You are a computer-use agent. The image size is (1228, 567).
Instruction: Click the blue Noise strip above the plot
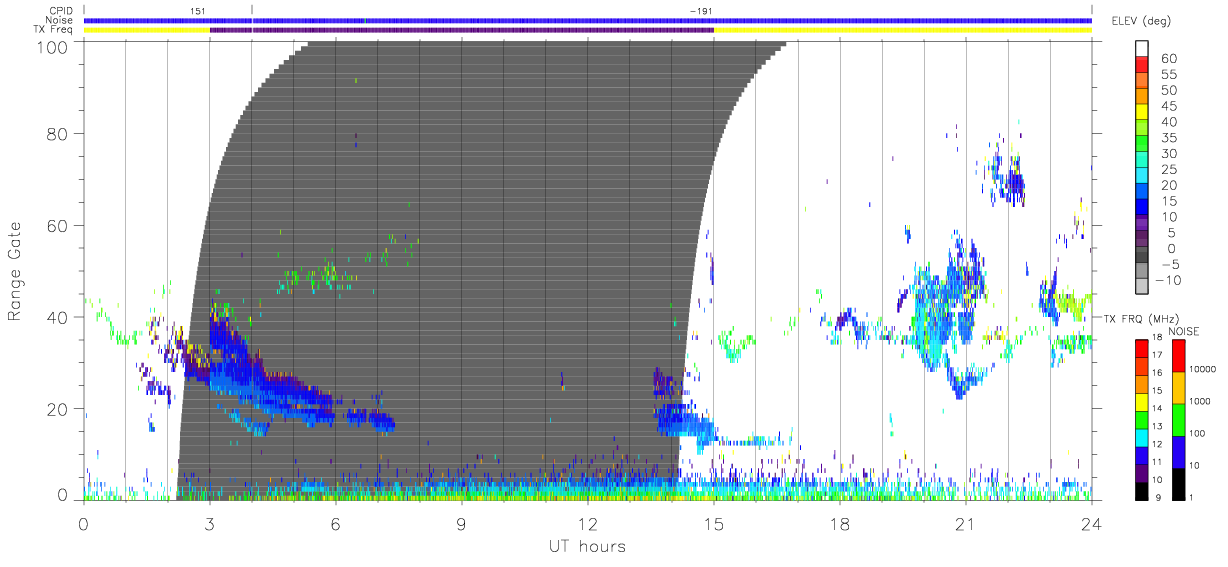(588, 20)
